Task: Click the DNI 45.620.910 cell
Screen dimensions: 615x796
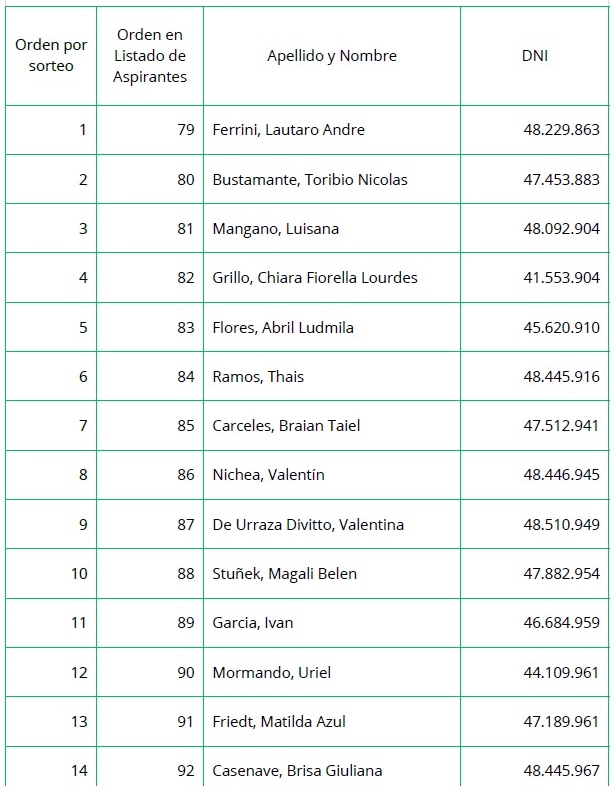Action: [x=560, y=328]
